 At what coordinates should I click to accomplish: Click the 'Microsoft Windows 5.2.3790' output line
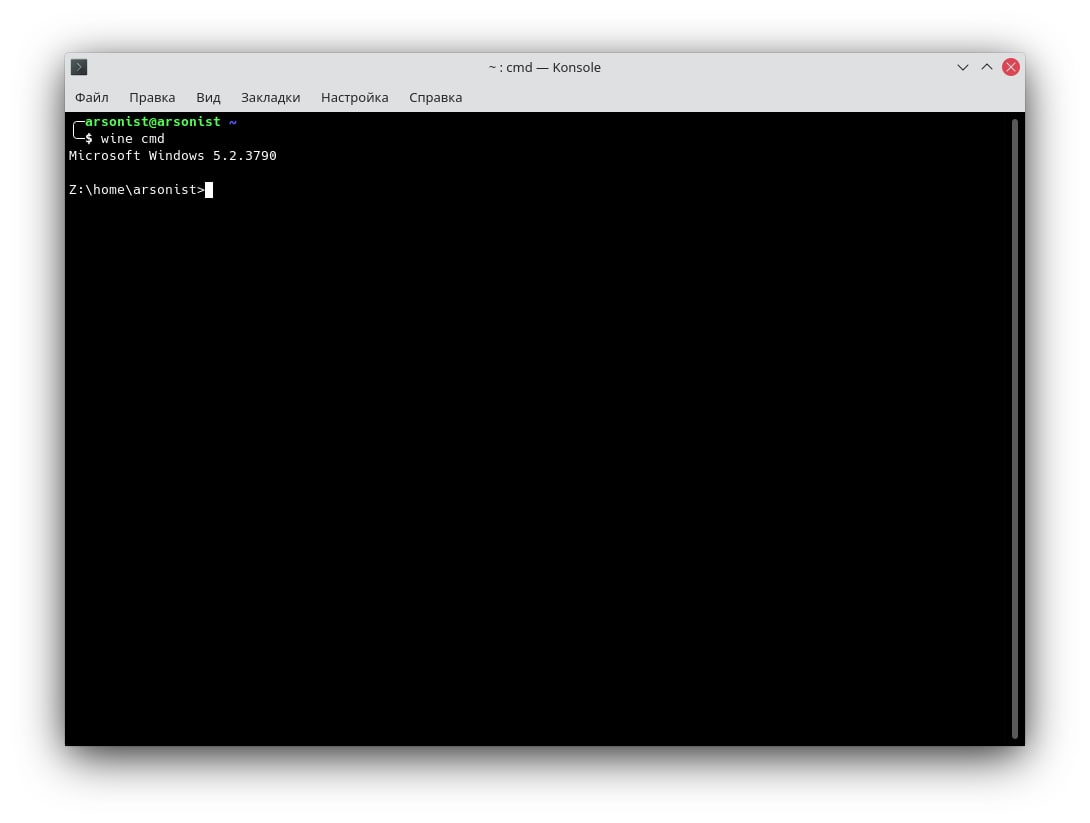tap(172, 156)
